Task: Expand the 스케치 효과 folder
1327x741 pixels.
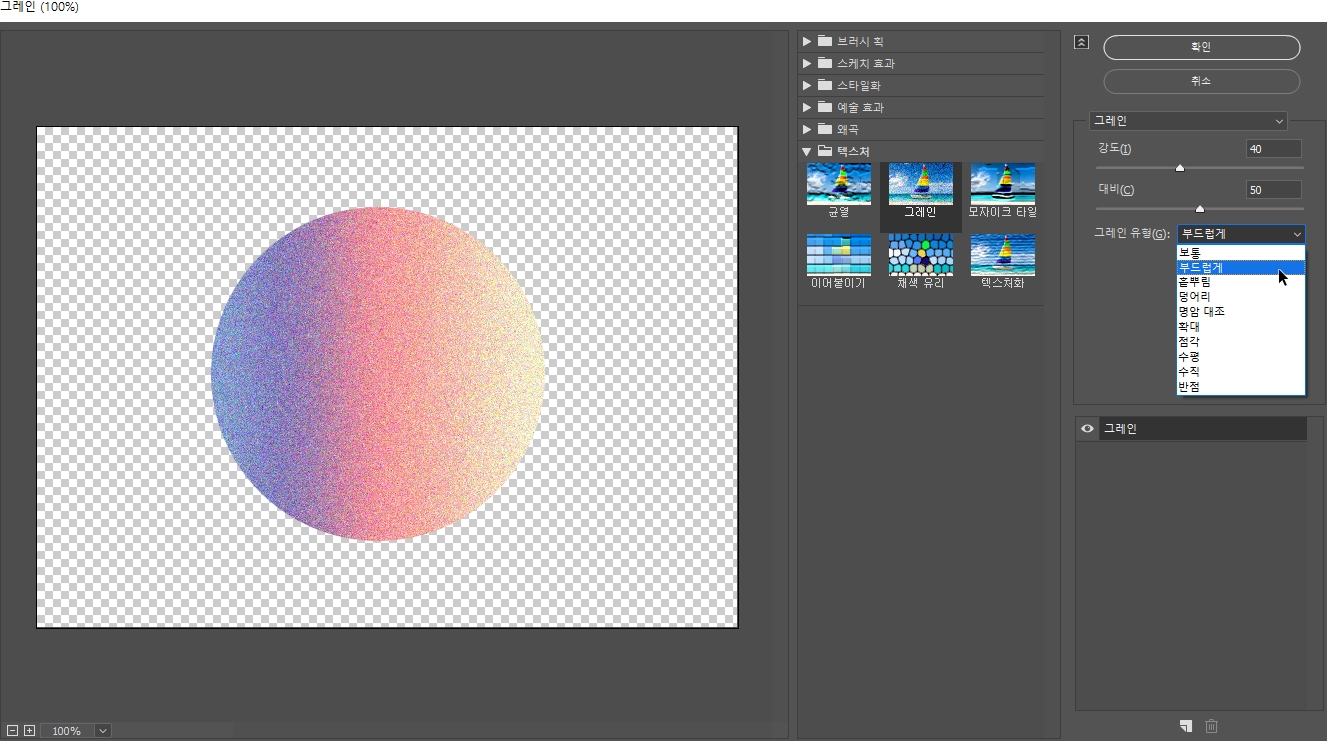Action: 807,63
